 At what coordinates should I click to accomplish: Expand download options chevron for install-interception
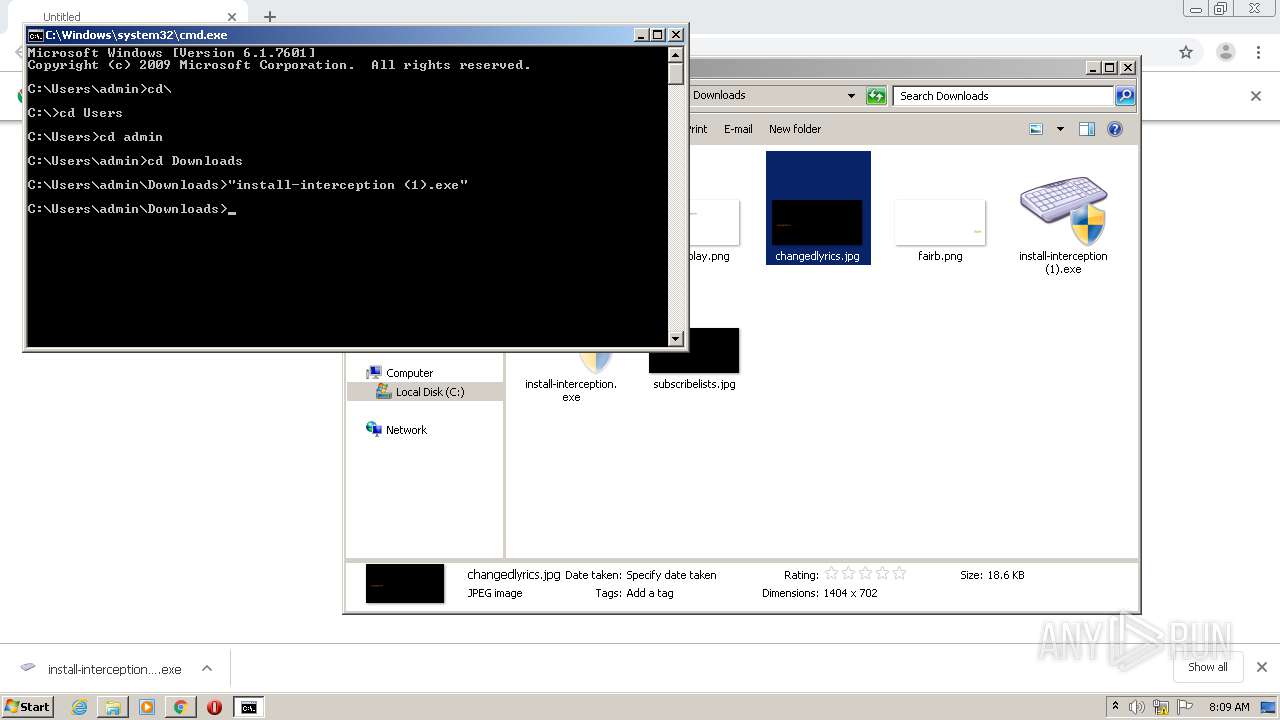coord(207,668)
